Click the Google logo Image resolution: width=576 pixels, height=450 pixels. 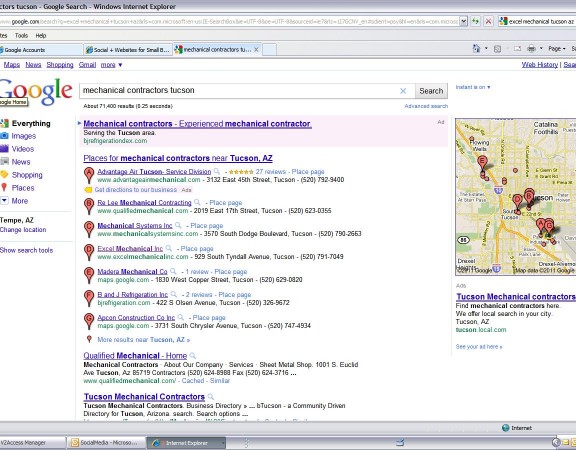pos(36,91)
